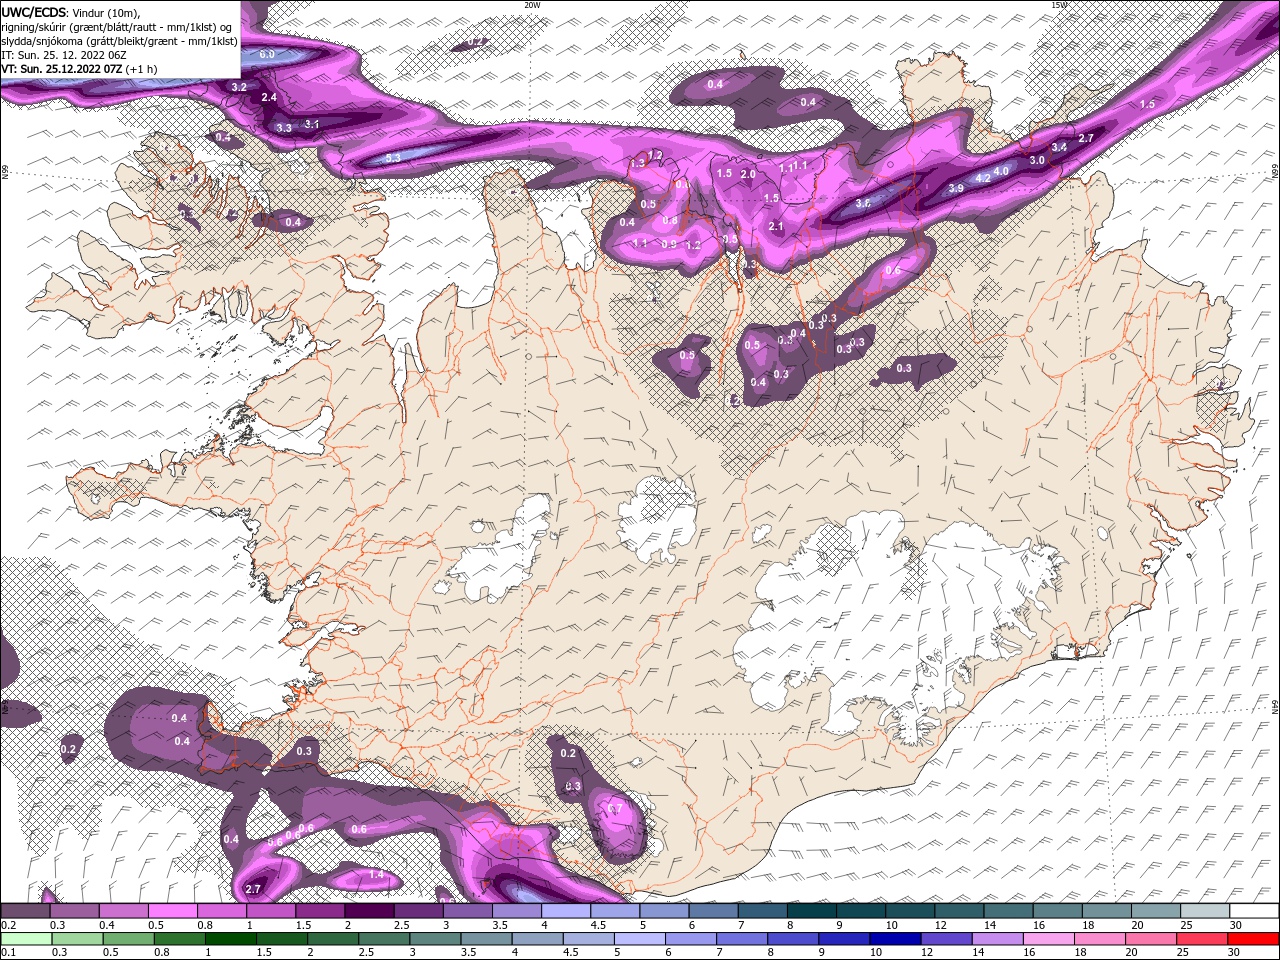Click the '20W' longitude label
The width and height of the screenshot is (1280, 960).
click(x=532, y=5)
